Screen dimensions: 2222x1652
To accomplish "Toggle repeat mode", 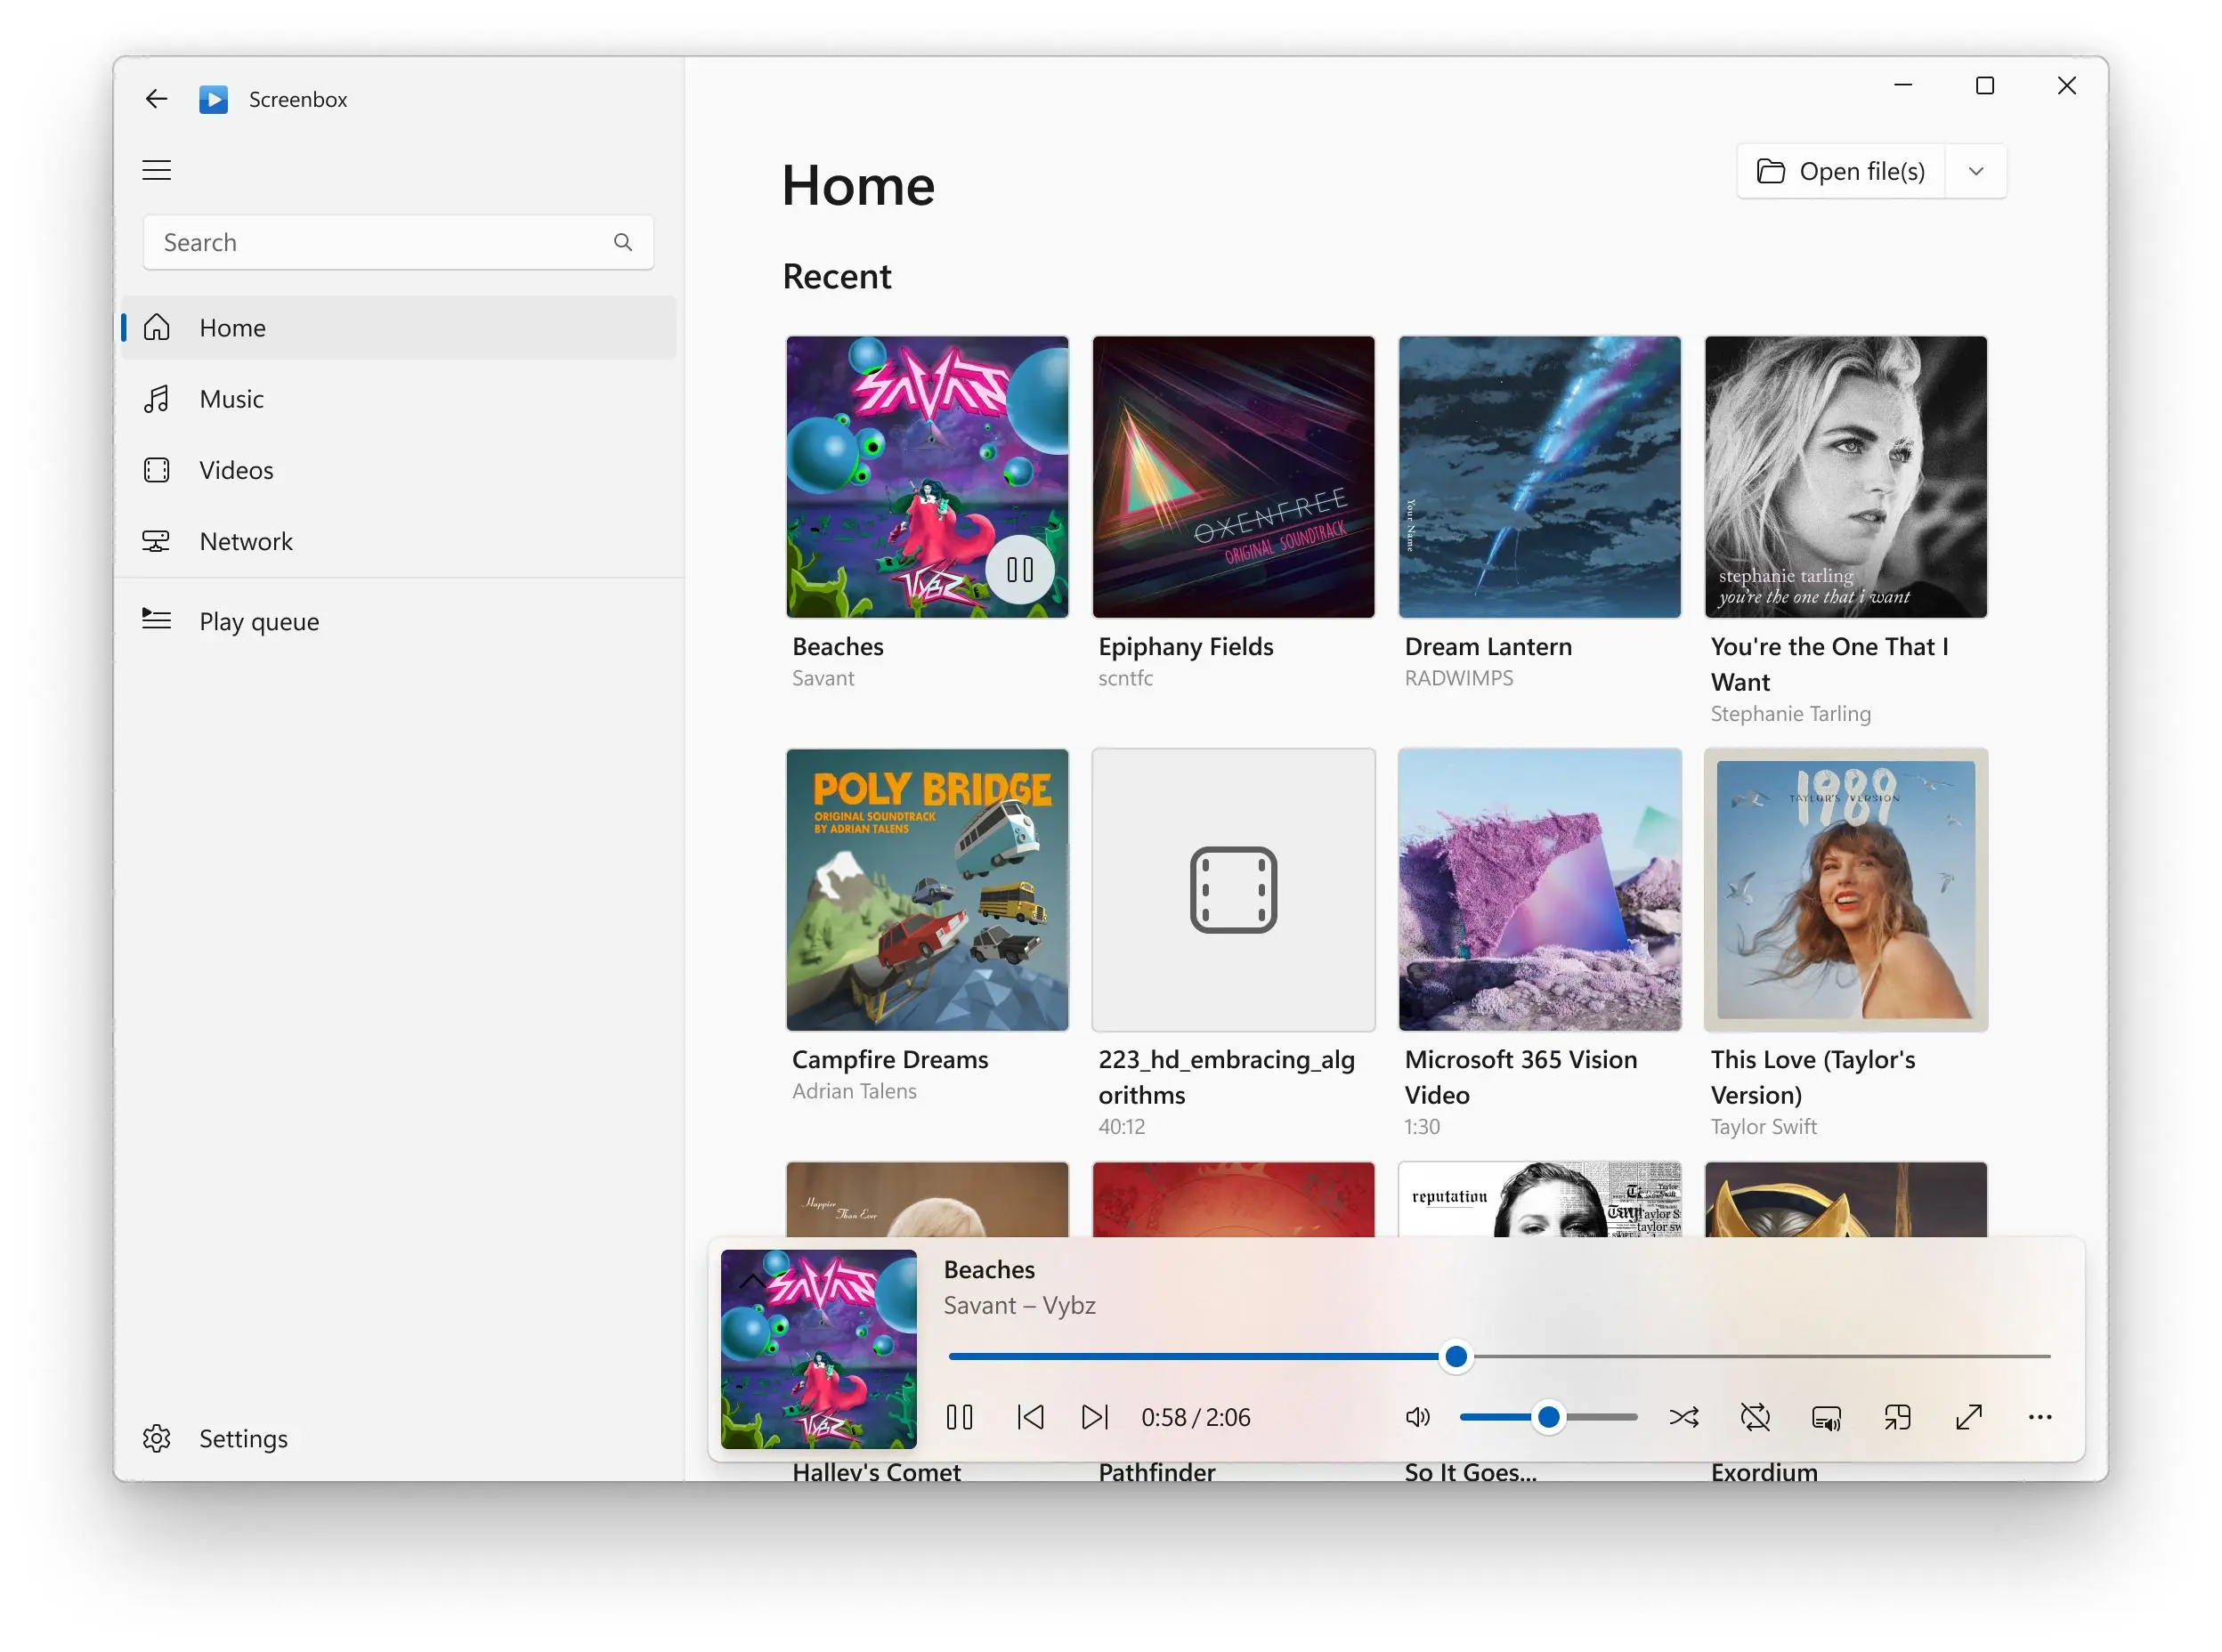I will click(1755, 1417).
